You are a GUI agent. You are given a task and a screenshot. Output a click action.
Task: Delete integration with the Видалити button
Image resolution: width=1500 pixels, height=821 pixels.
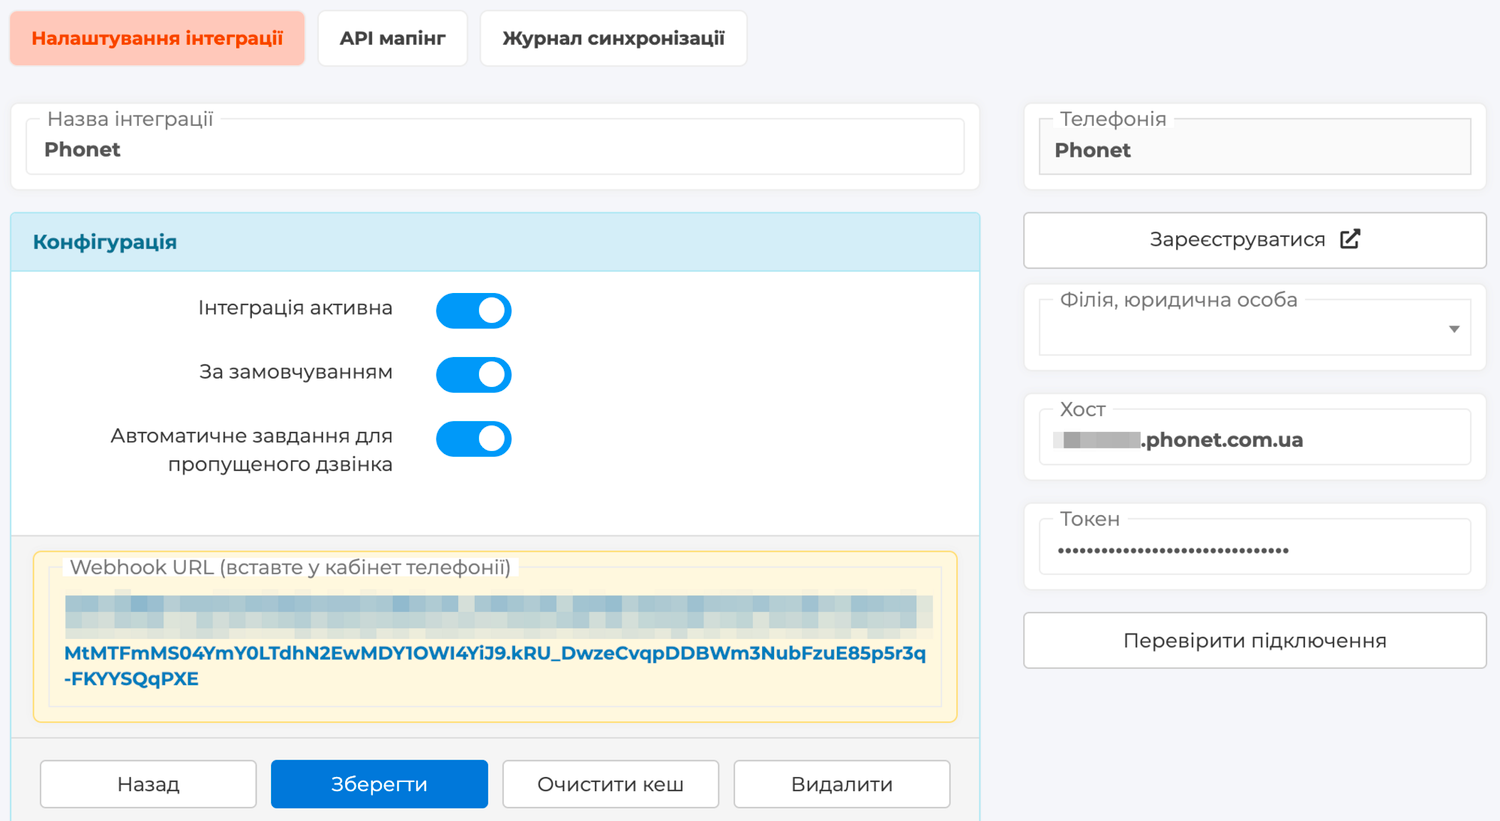(842, 784)
